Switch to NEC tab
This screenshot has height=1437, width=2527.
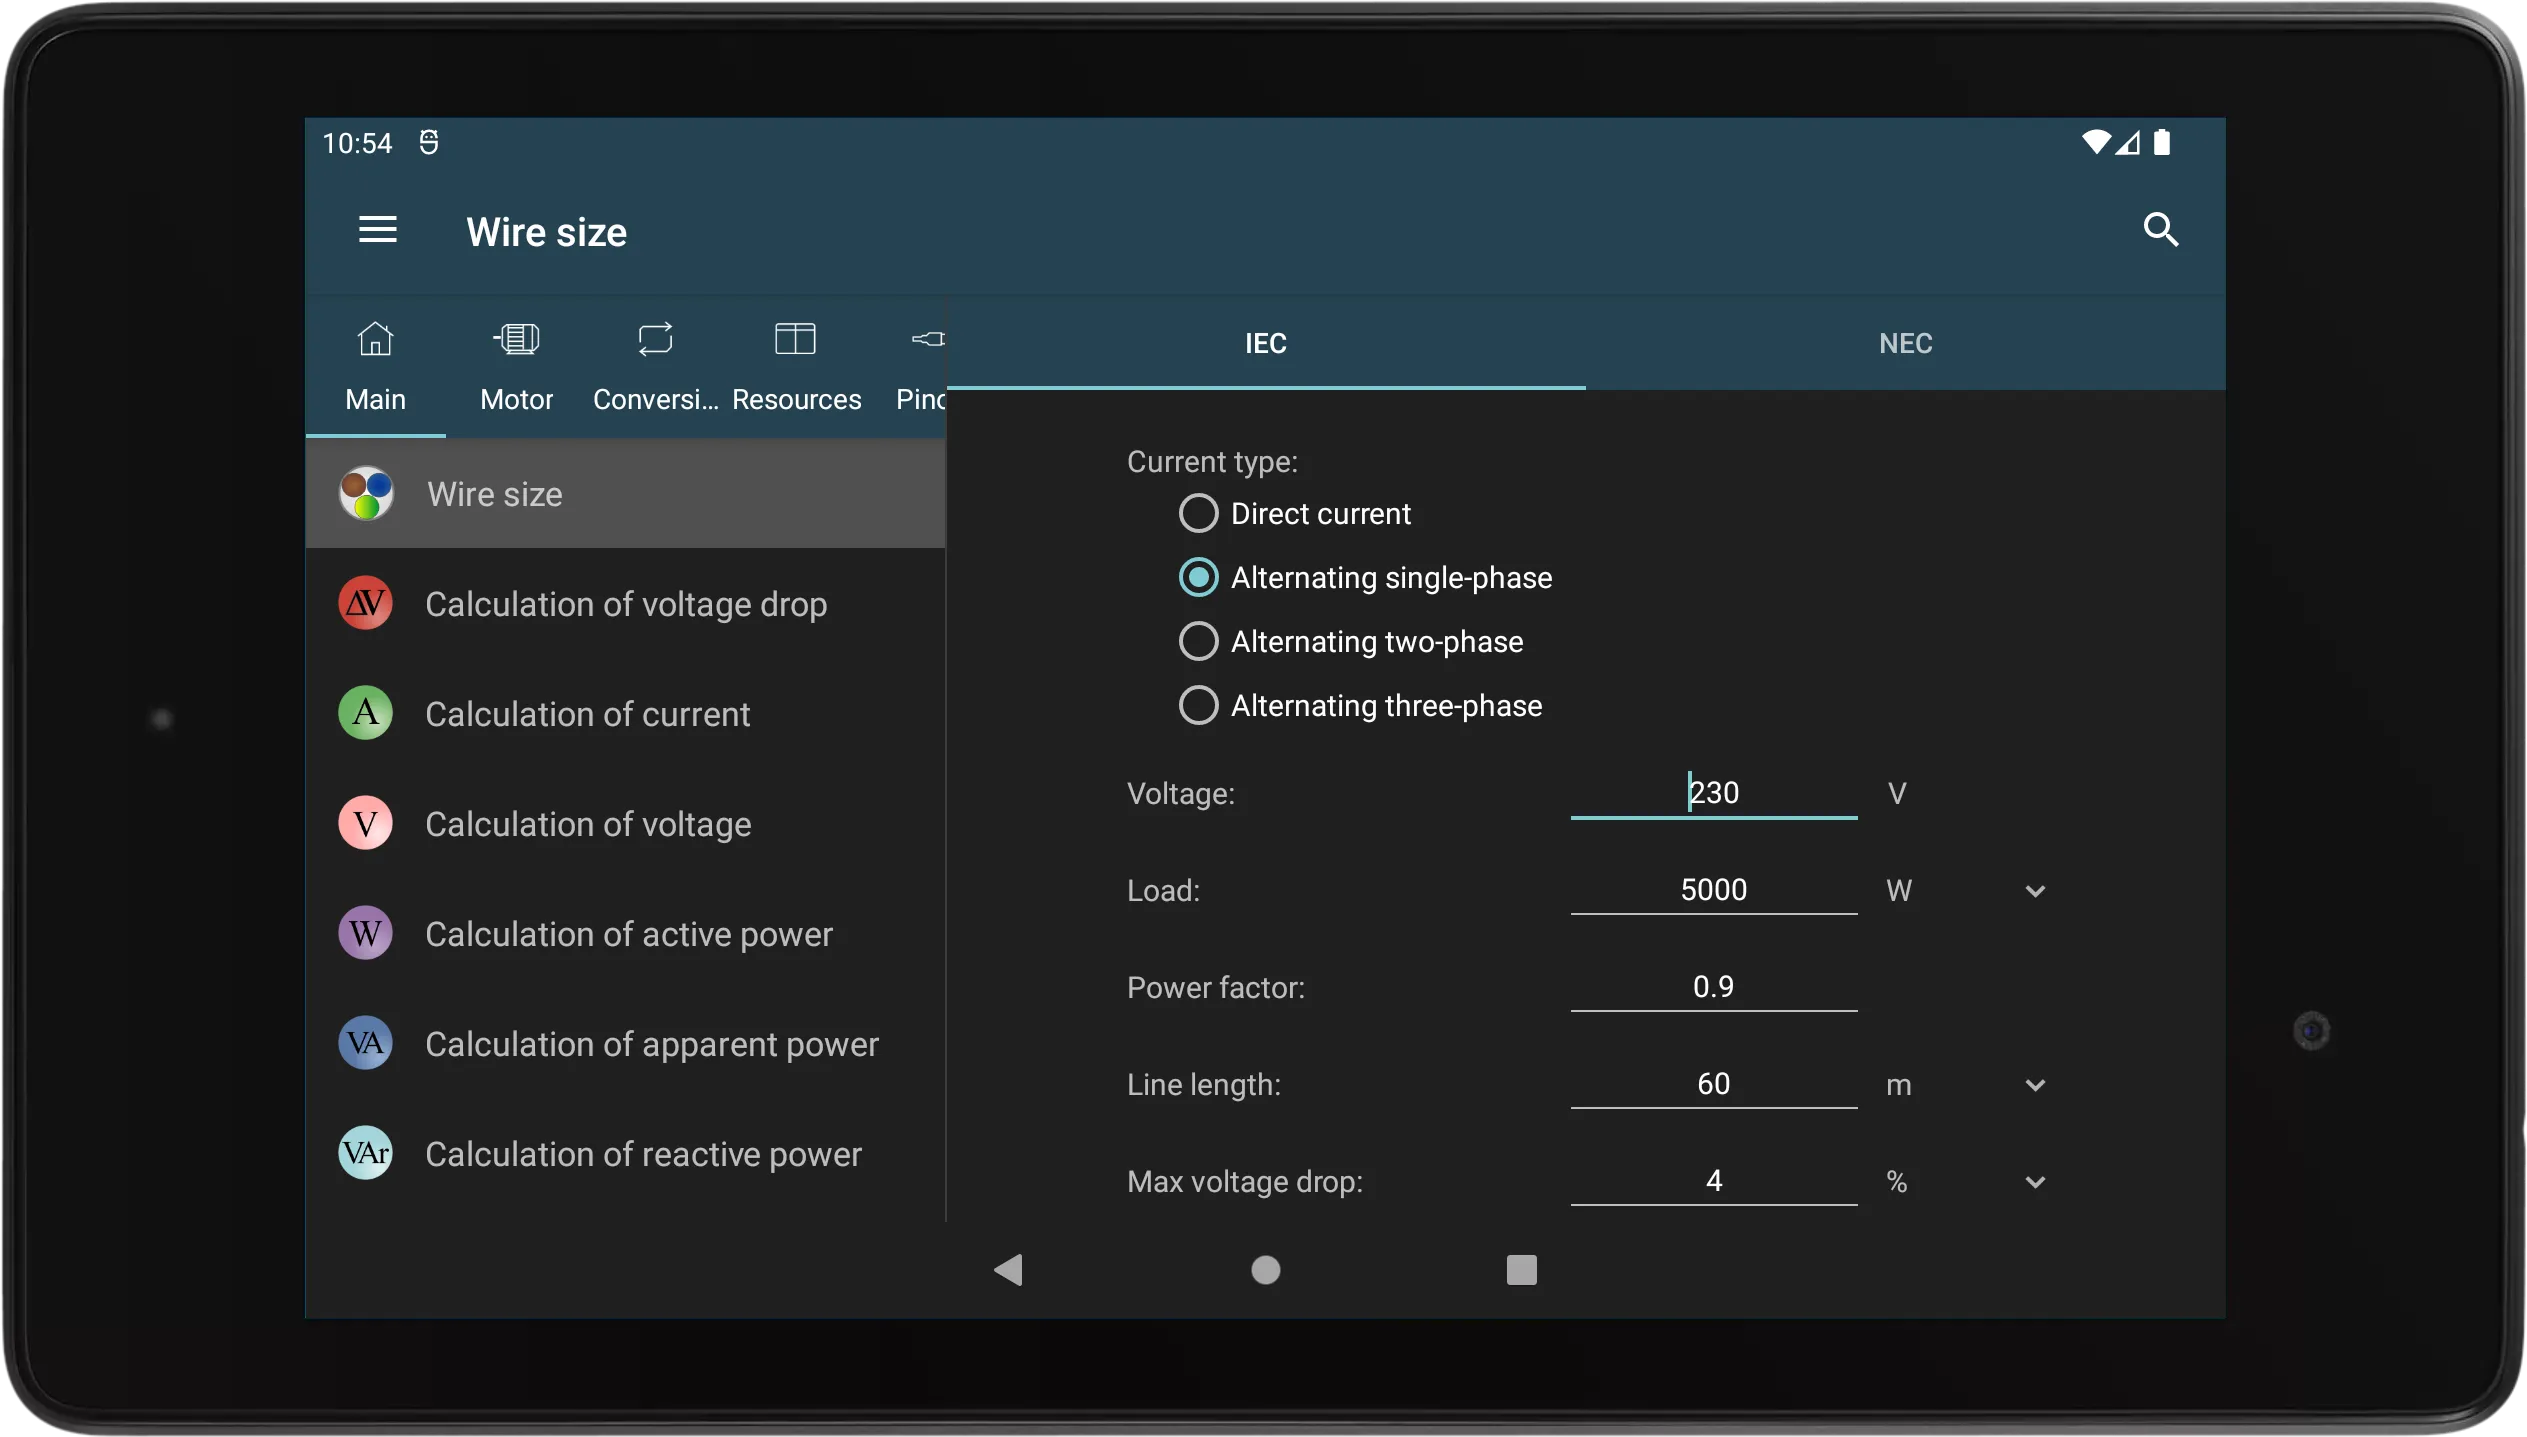tap(1904, 342)
